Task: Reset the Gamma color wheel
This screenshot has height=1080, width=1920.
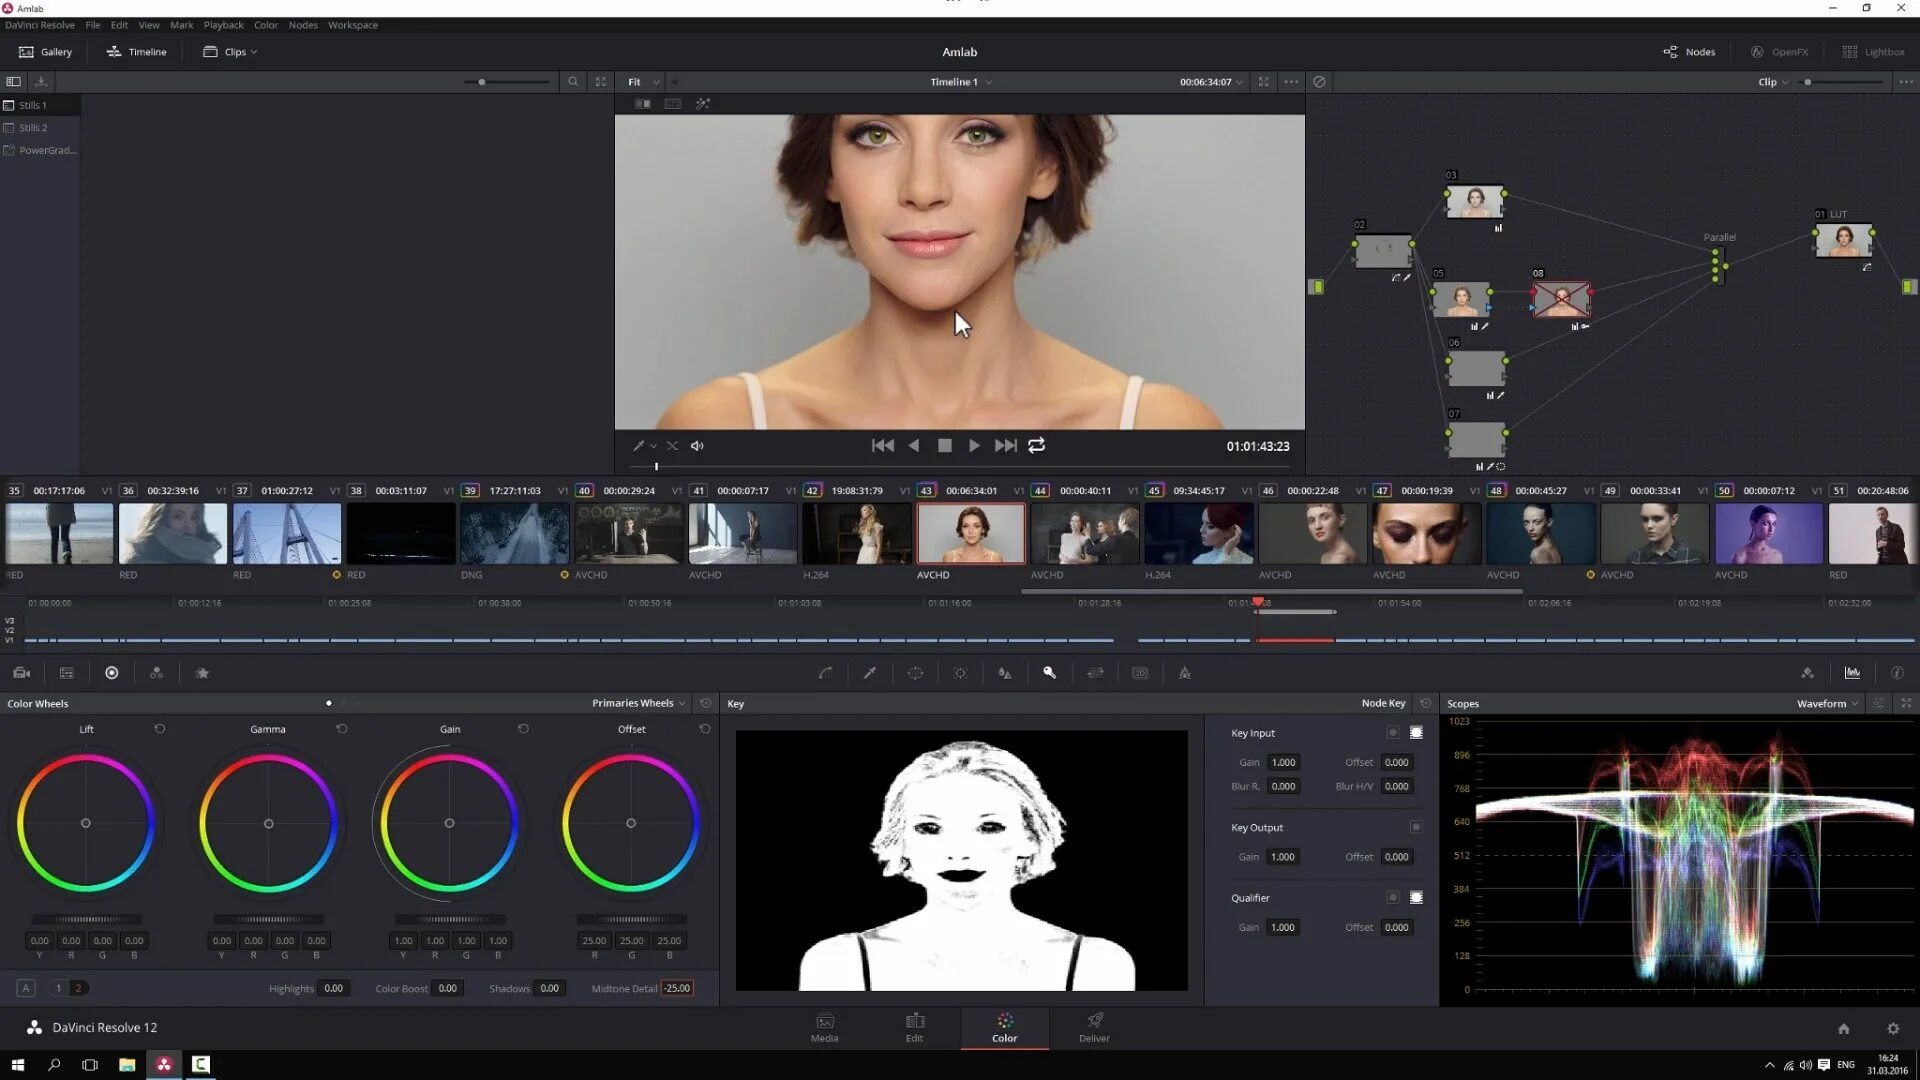Action: pos(342,729)
